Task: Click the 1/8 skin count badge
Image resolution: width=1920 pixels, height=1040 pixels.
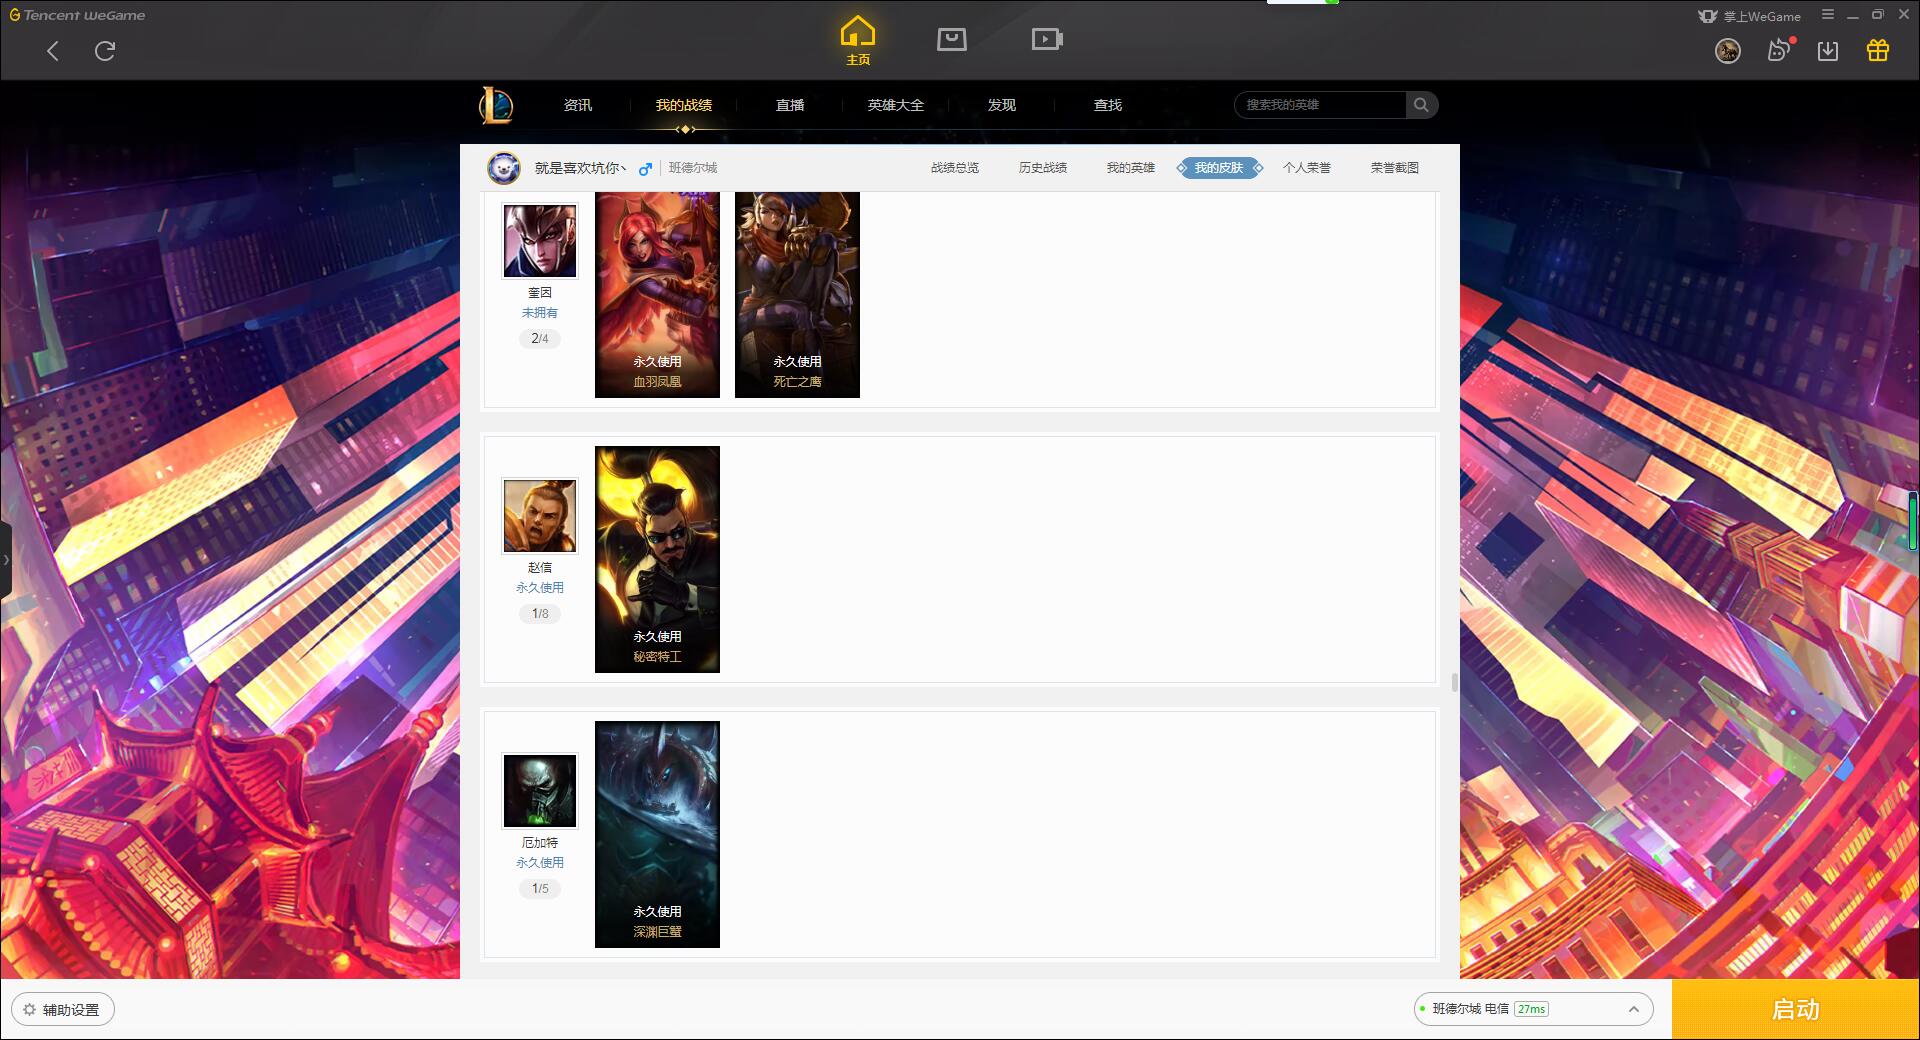Action: pos(540,614)
